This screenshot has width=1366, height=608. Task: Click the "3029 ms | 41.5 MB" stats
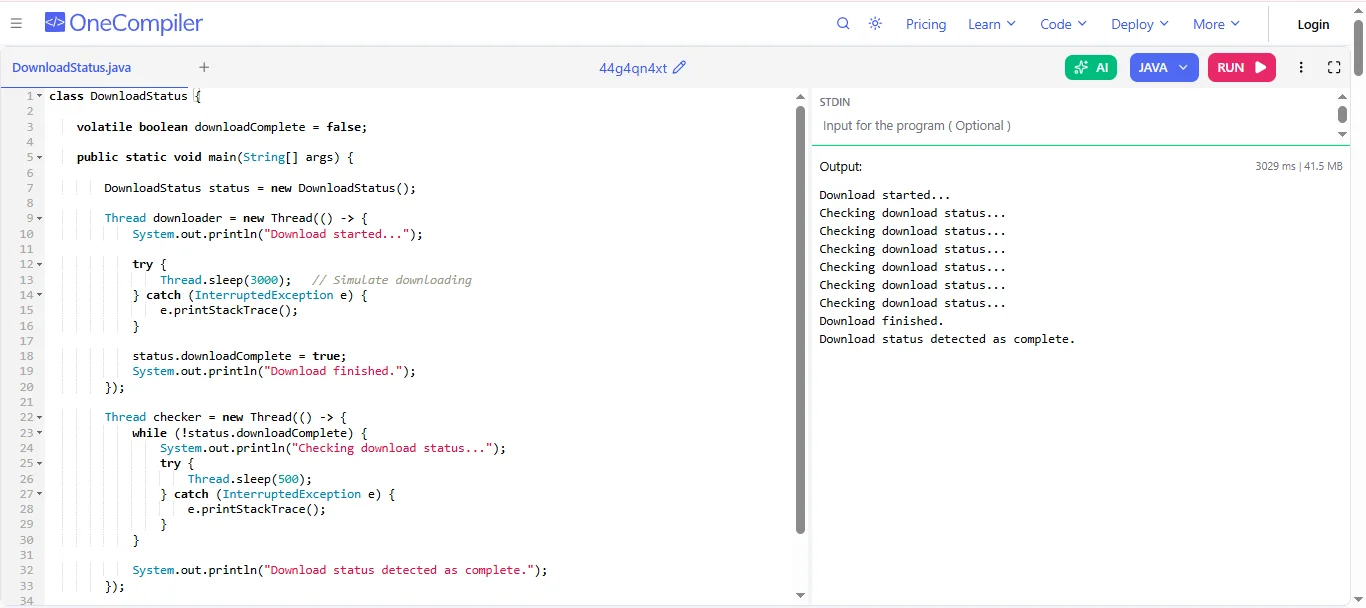click(1298, 166)
